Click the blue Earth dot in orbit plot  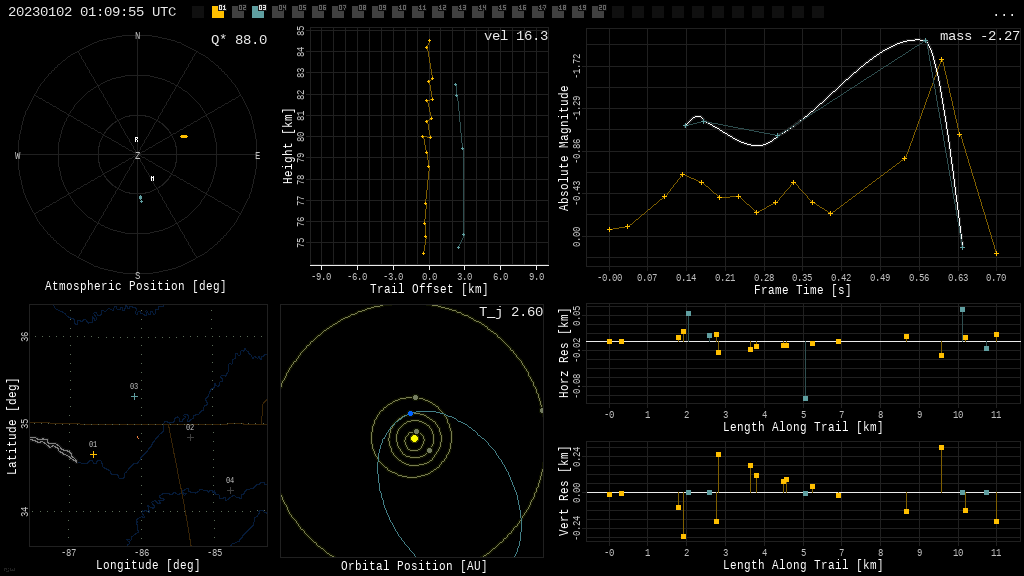(410, 413)
